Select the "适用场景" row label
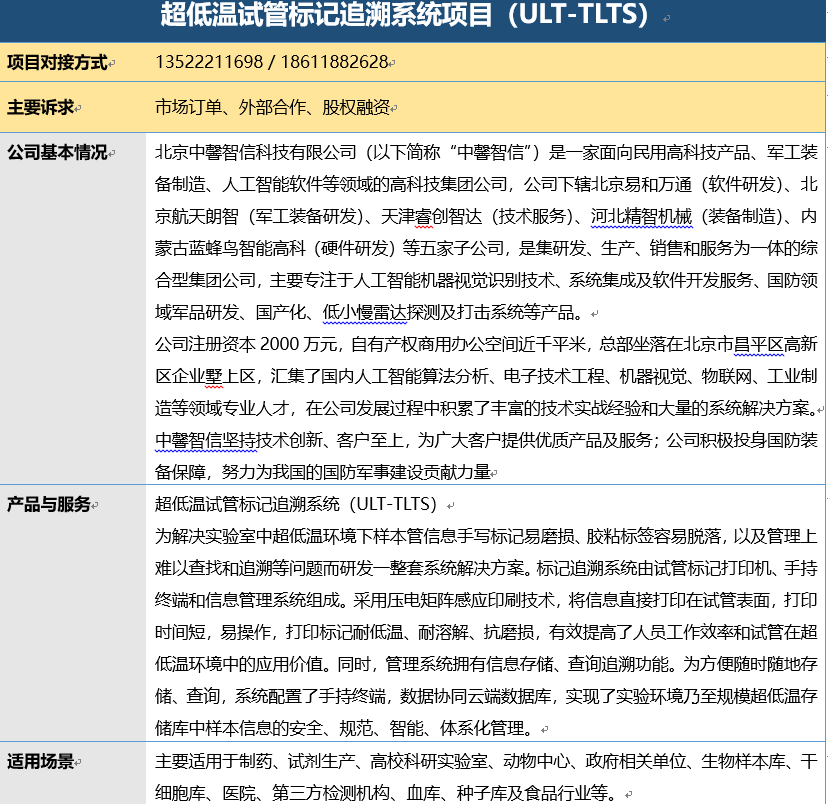 41,762
